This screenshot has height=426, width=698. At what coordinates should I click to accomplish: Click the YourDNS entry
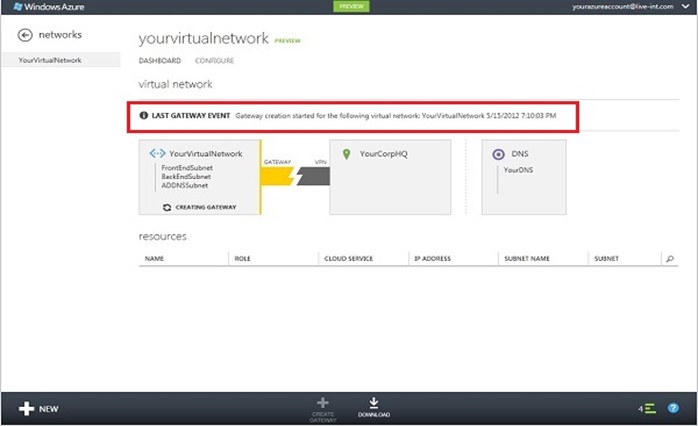[518, 170]
